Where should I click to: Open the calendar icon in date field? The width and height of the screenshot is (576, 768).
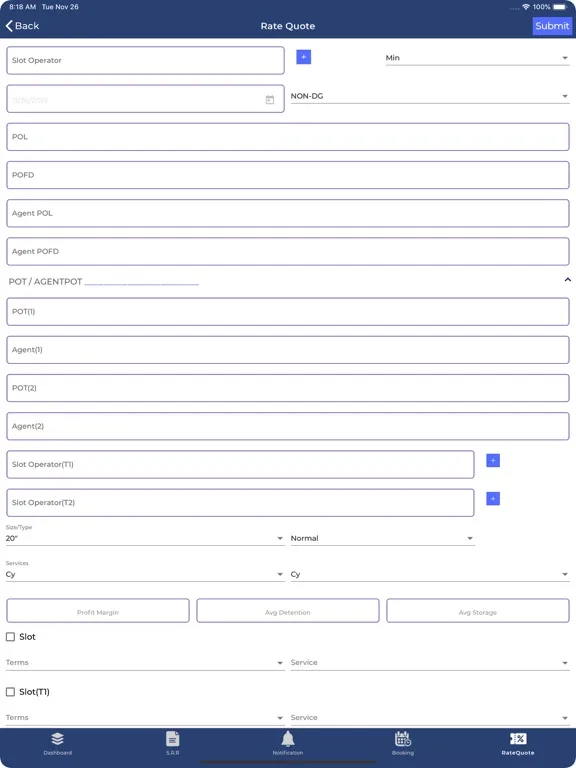[270, 99]
